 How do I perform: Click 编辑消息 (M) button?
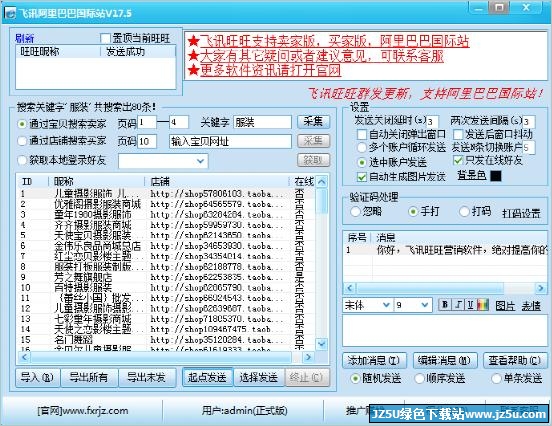445,361
